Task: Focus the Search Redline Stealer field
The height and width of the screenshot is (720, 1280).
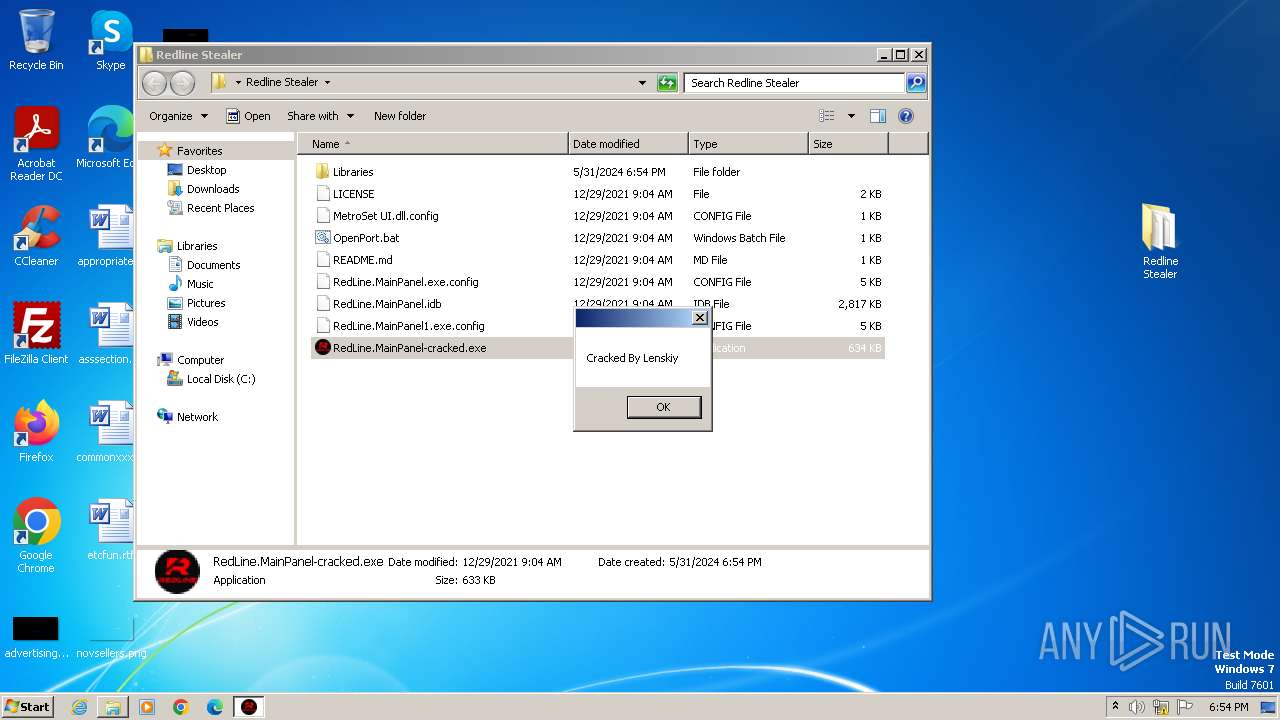Action: 794,83
